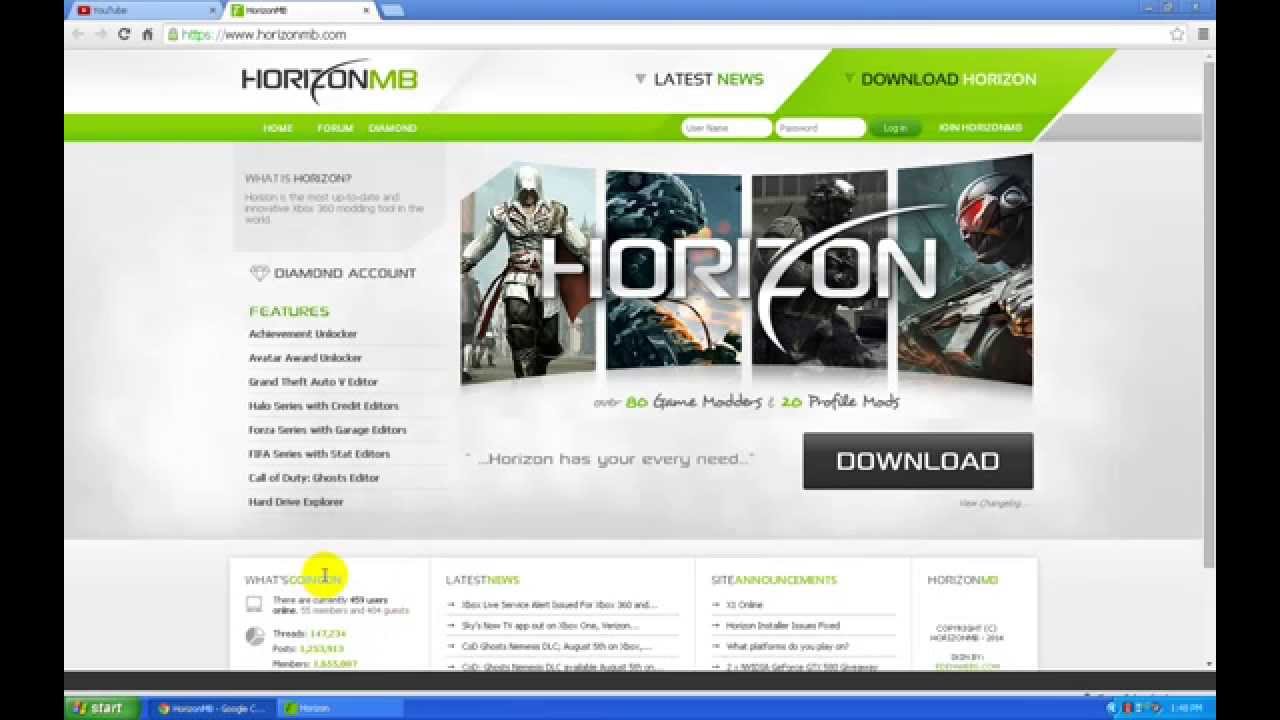Viewport: 1280px width, 720px height.
Task: Open the Achievement Unlocker feature
Action: [303, 334]
